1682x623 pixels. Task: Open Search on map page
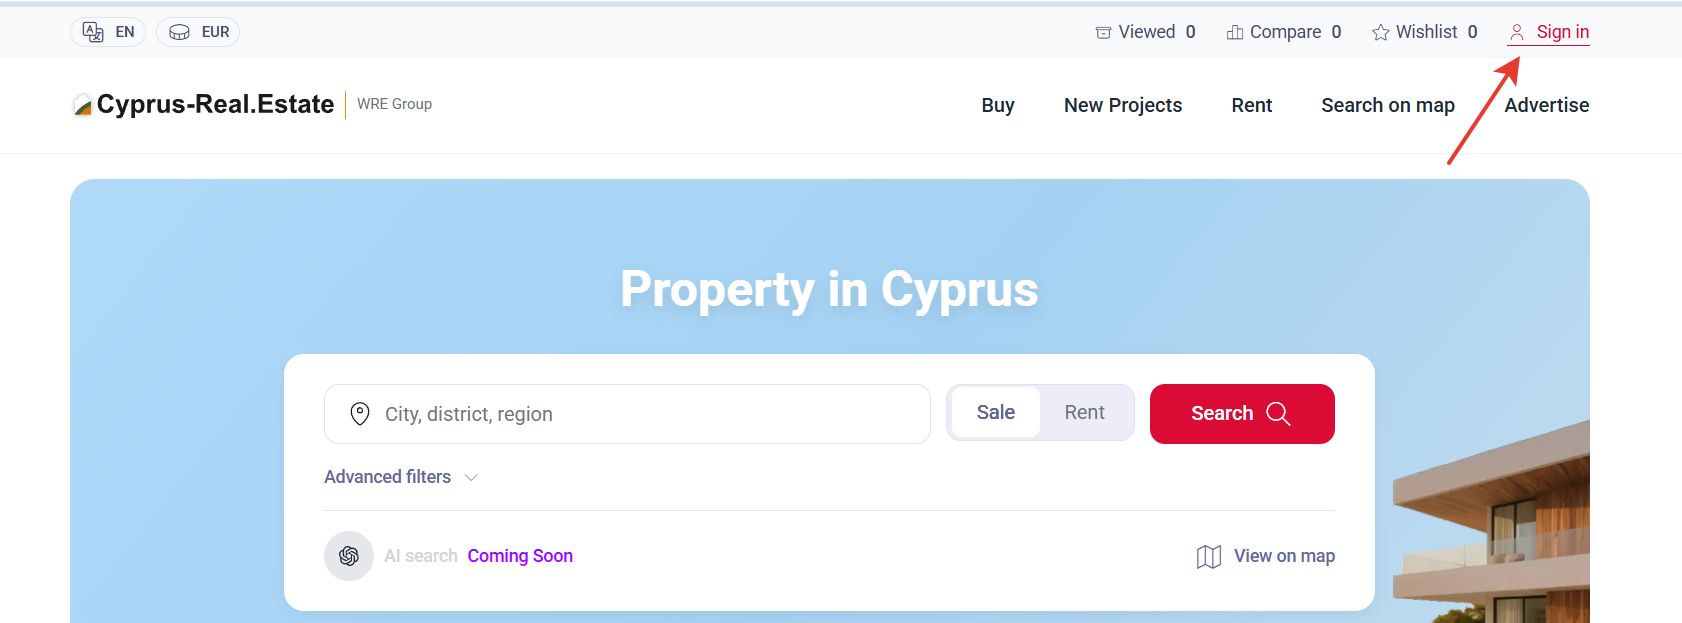1388,105
